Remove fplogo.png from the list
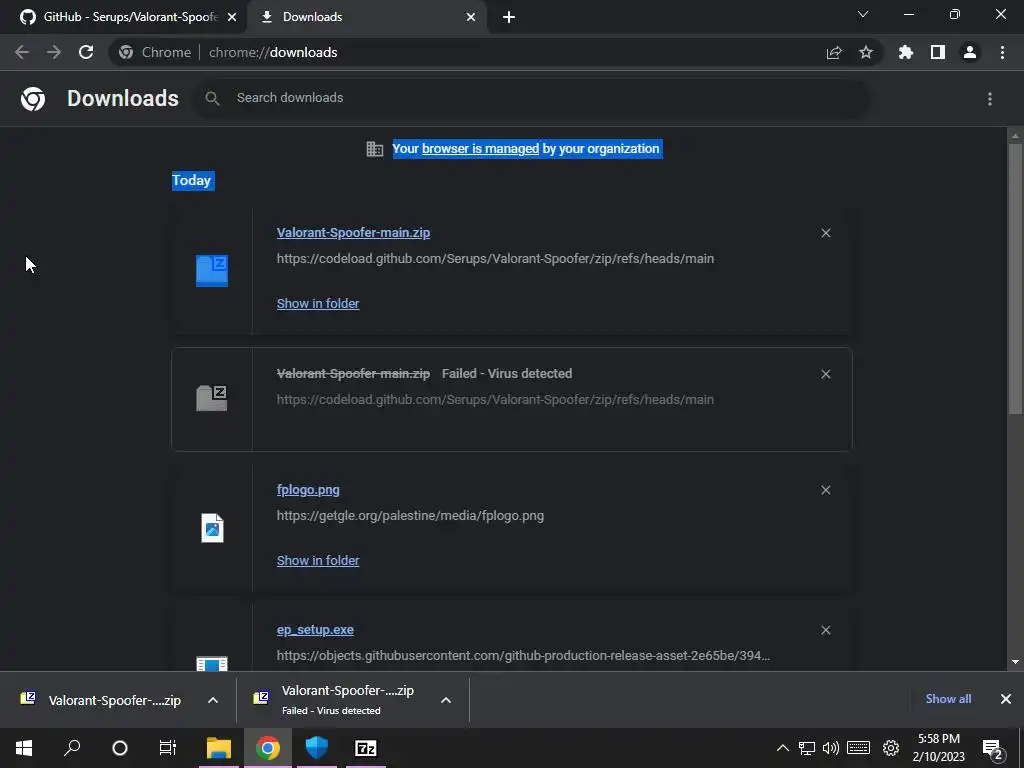The height and width of the screenshot is (768, 1024). click(x=826, y=490)
